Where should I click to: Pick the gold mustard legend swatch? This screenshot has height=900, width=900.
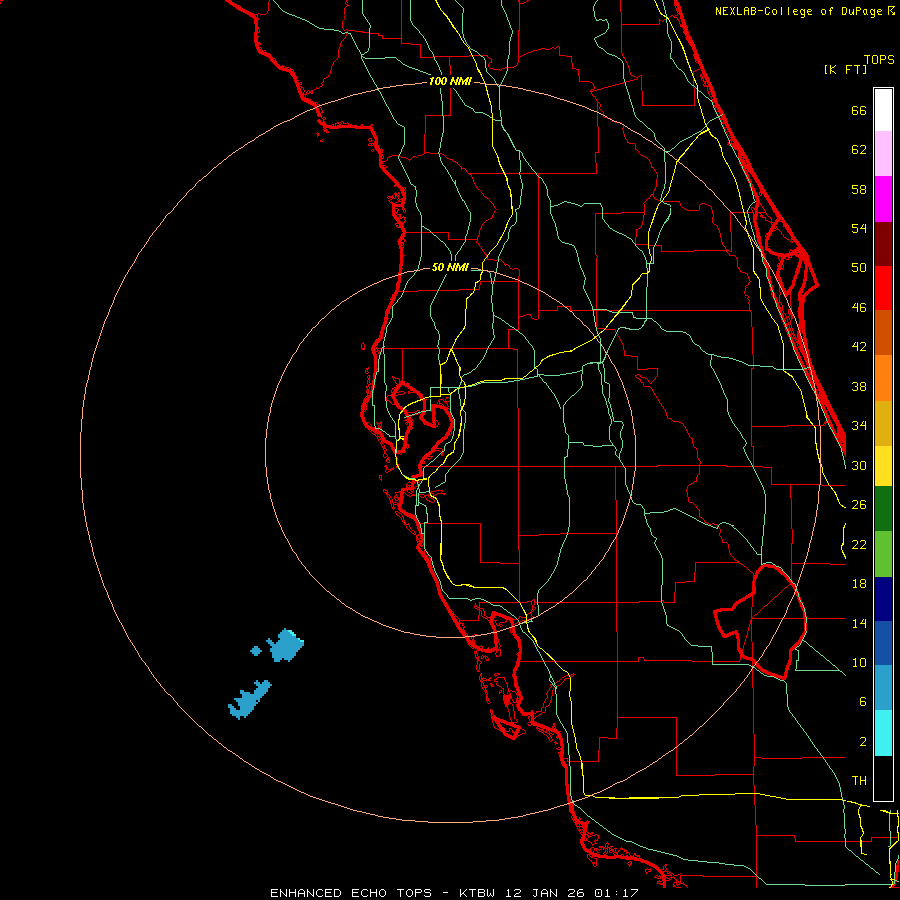coord(883,422)
